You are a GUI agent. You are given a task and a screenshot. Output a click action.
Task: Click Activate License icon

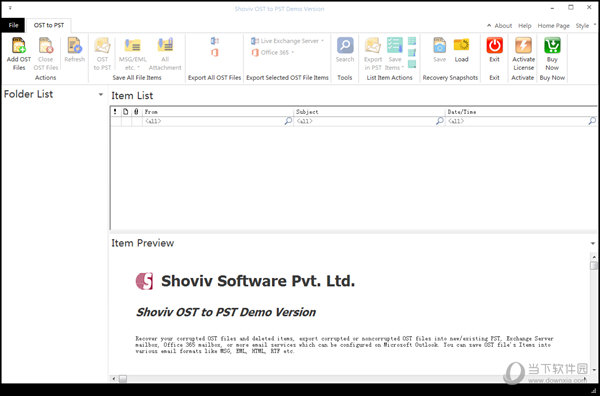[523, 45]
